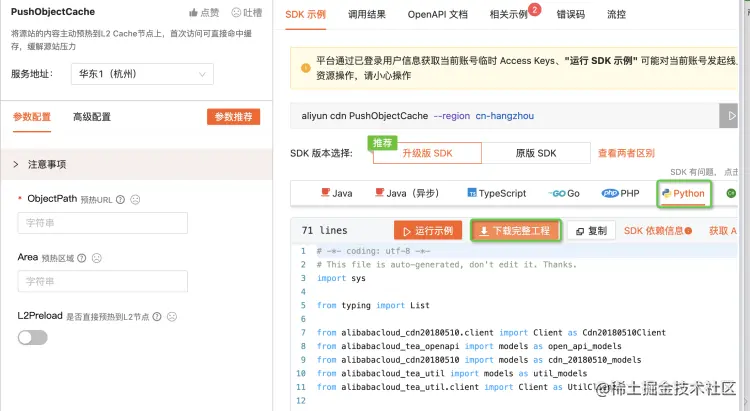Choose the PHP language tab

click(x=620, y=193)
